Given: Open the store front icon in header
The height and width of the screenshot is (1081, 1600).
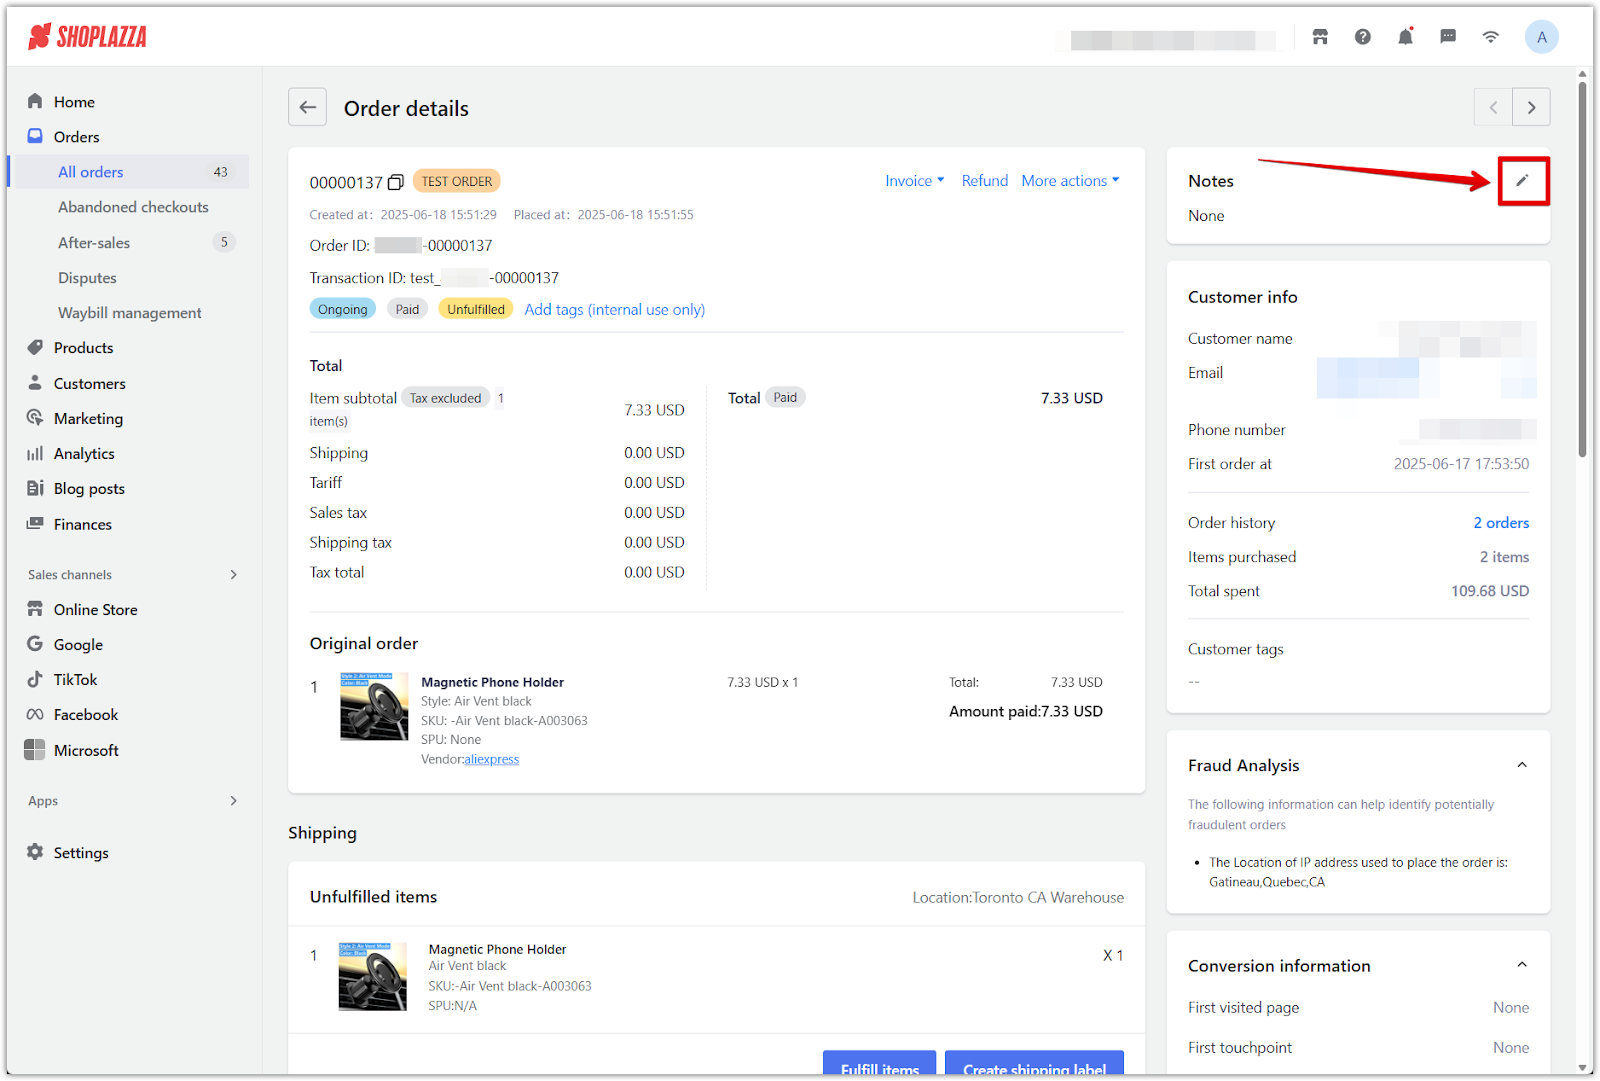Looking at the screenshot, I should [1320, 37].
